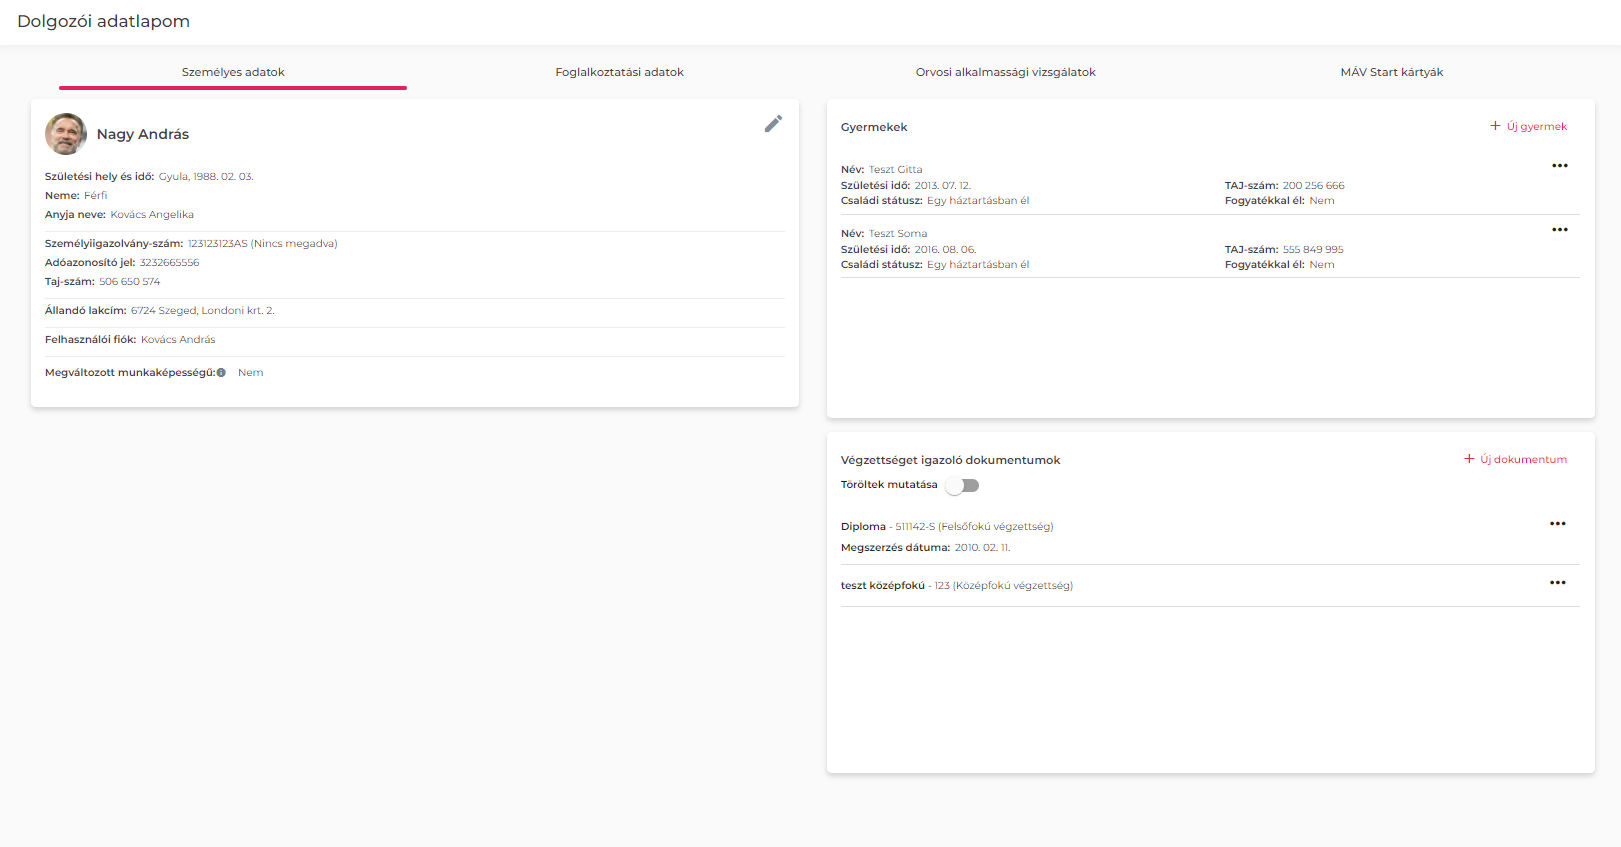Click the info icon next to Megváltozott munkaképességű
The width and height of the screenshot is (1621, 847).
click(221, 373)
